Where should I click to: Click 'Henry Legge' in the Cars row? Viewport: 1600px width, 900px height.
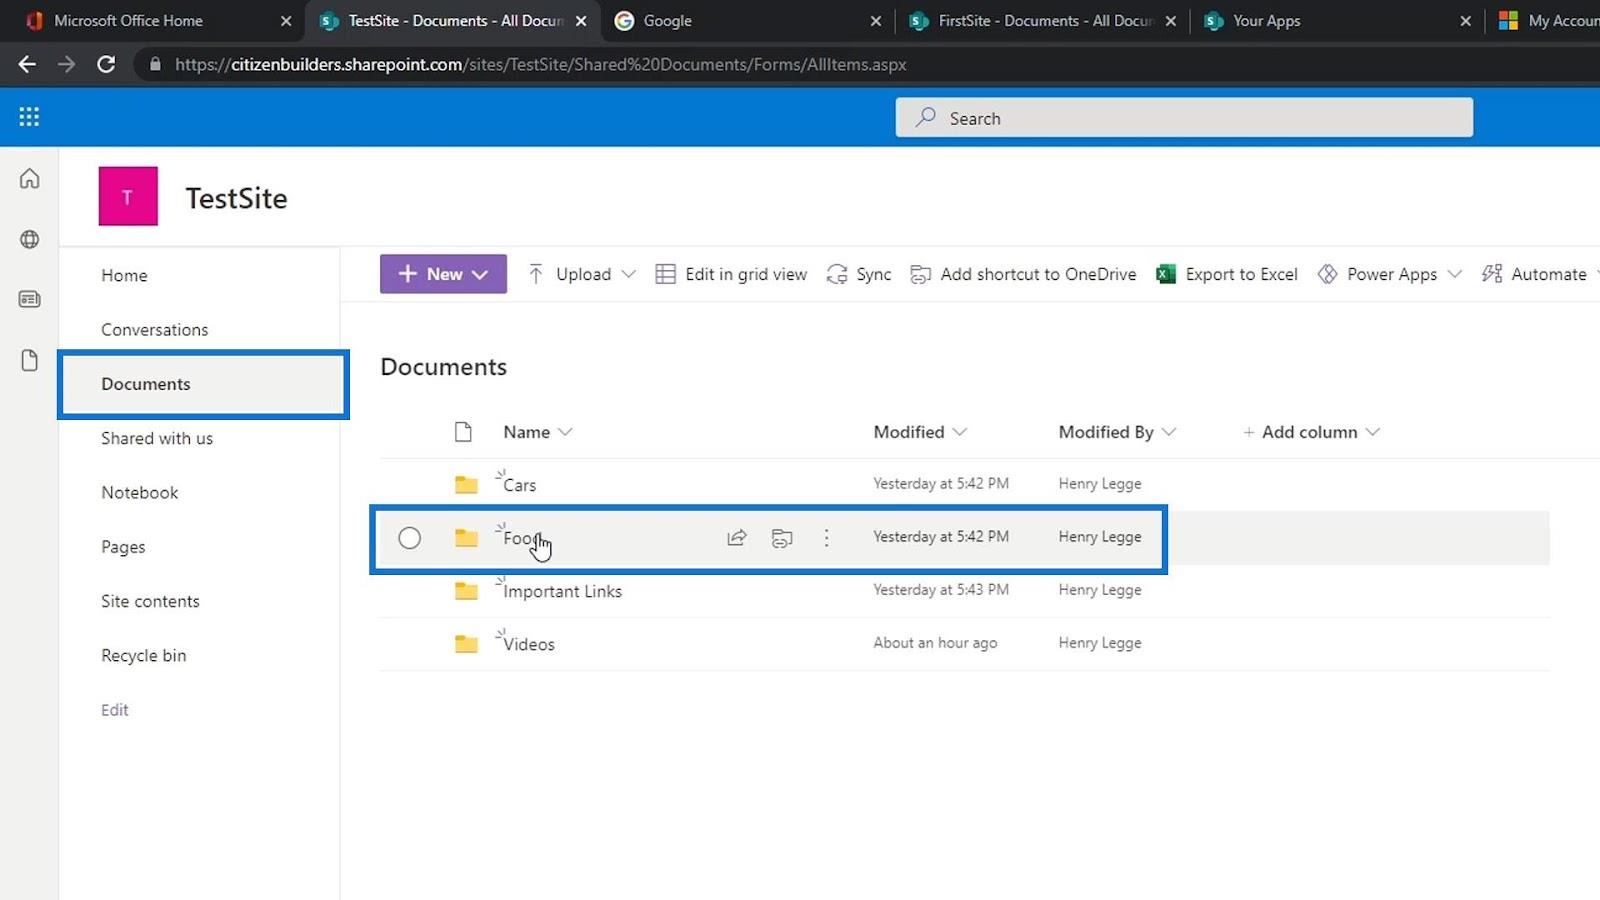click(x=1100, y=484)
